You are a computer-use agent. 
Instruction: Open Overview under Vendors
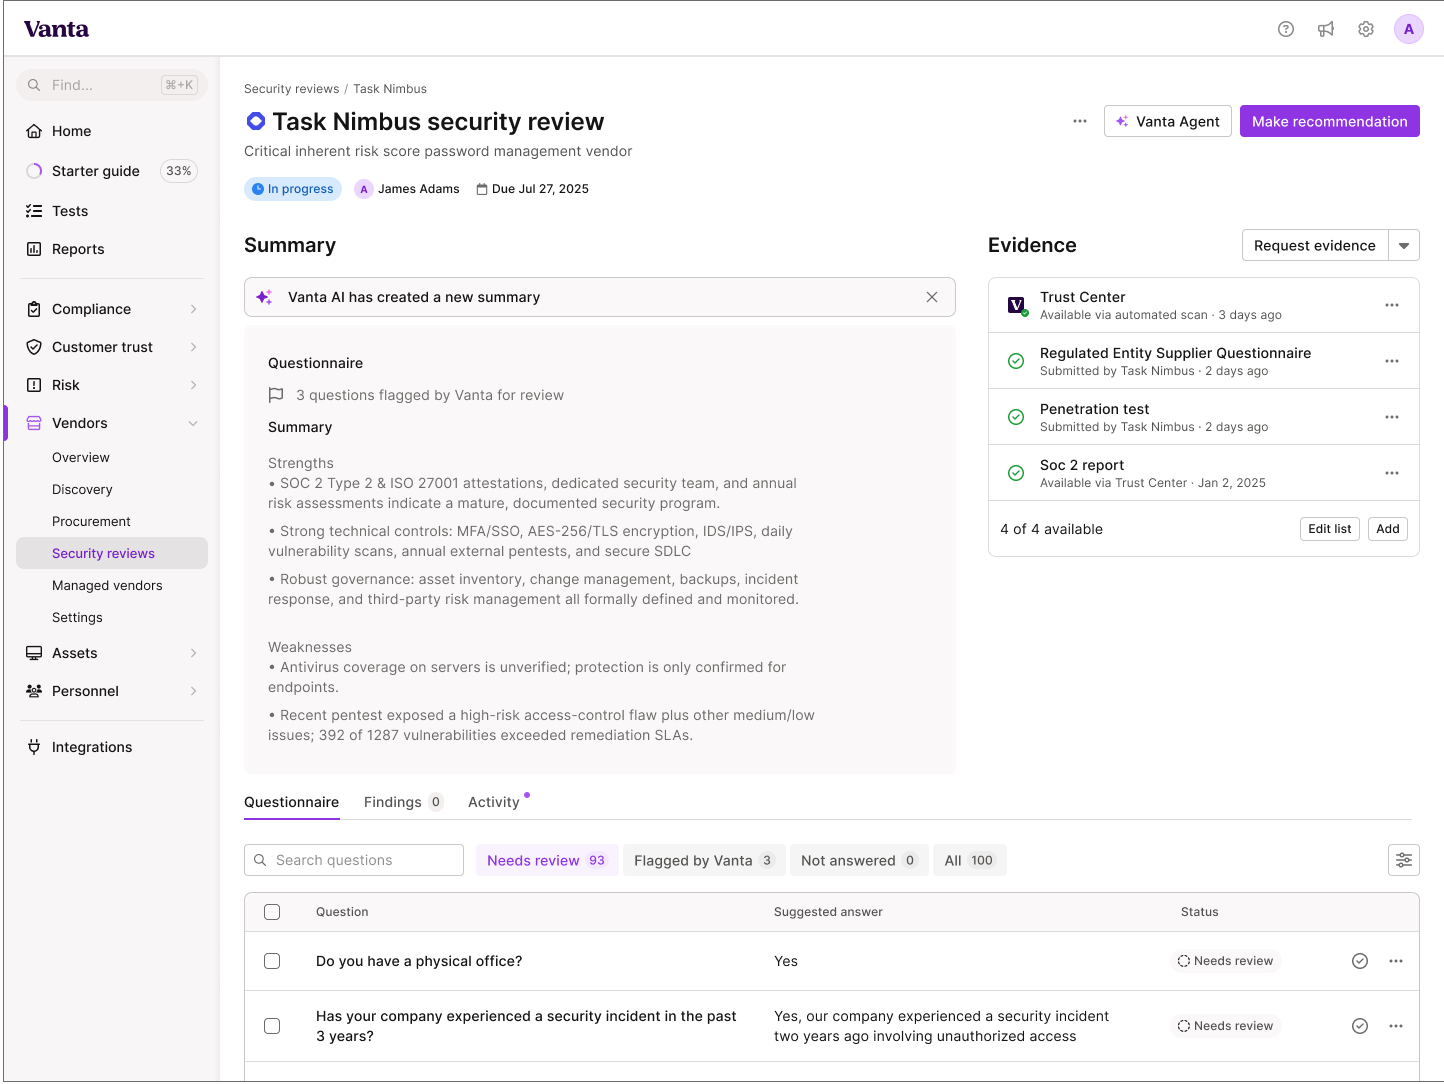coord(112,457)
